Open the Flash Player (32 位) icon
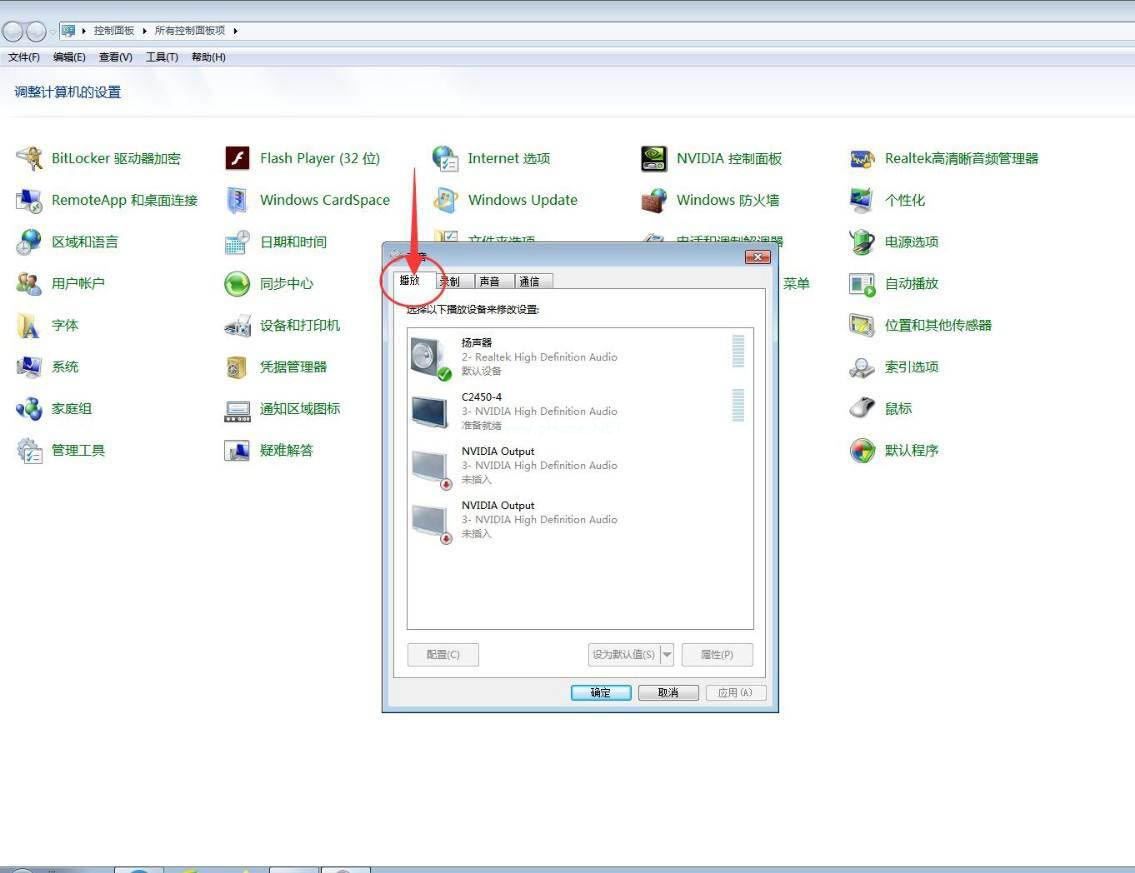The width and height of the screenshot is (1135, 873). point(237,158)
